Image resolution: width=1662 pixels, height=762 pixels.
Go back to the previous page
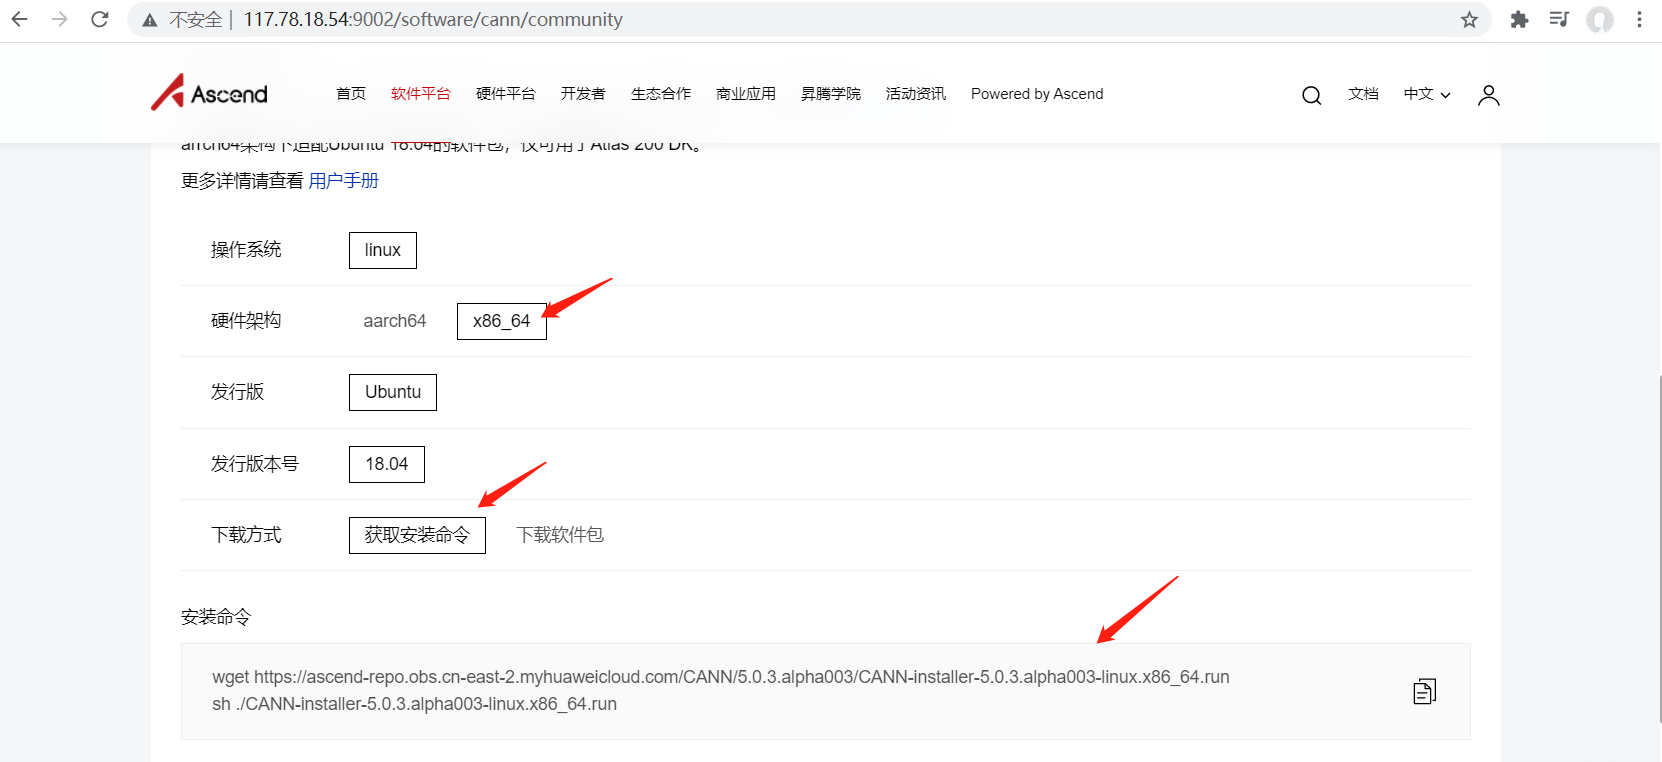coord(20,19)
